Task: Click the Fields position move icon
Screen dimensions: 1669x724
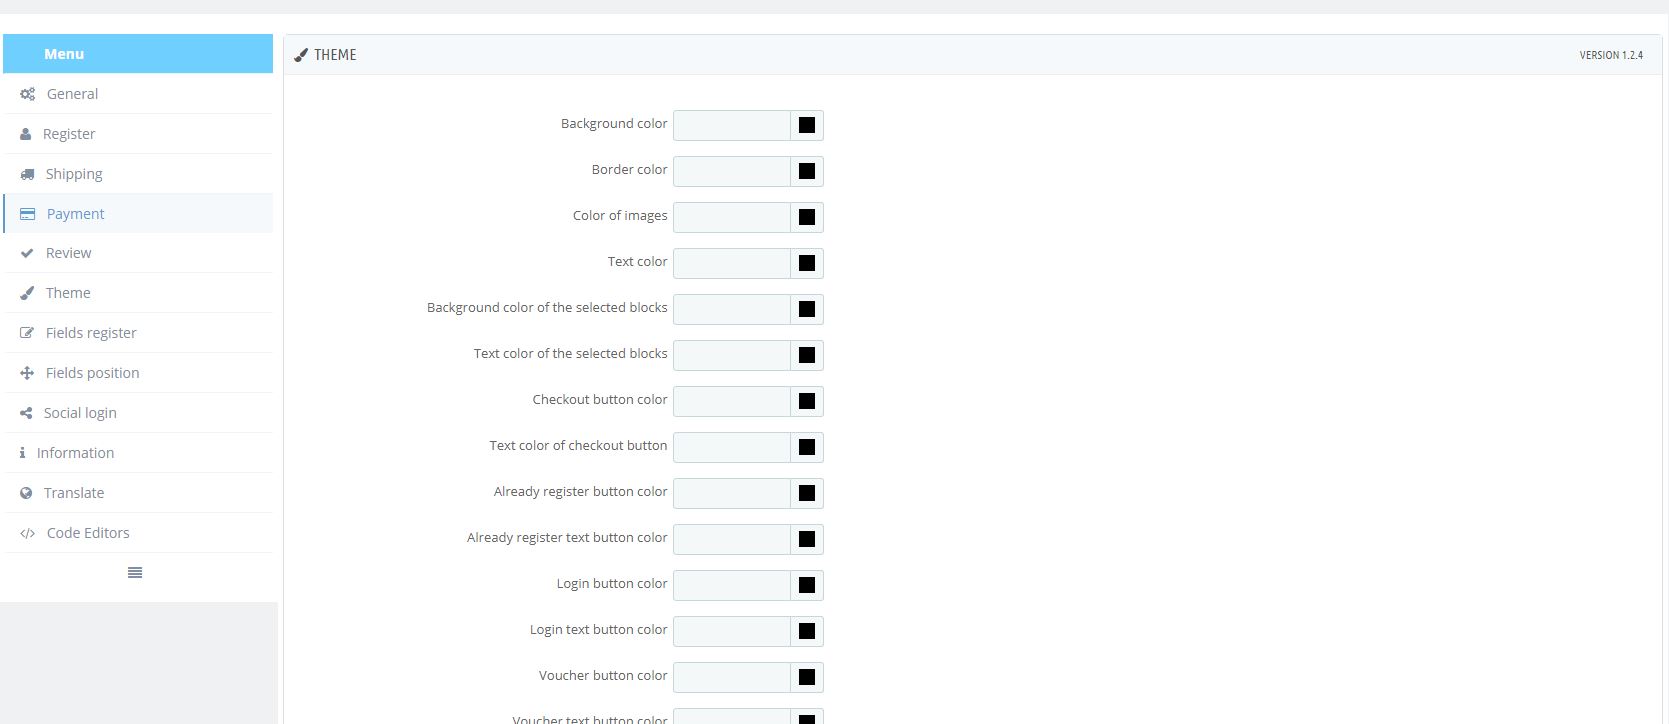Action: click(x=27, y=373)
